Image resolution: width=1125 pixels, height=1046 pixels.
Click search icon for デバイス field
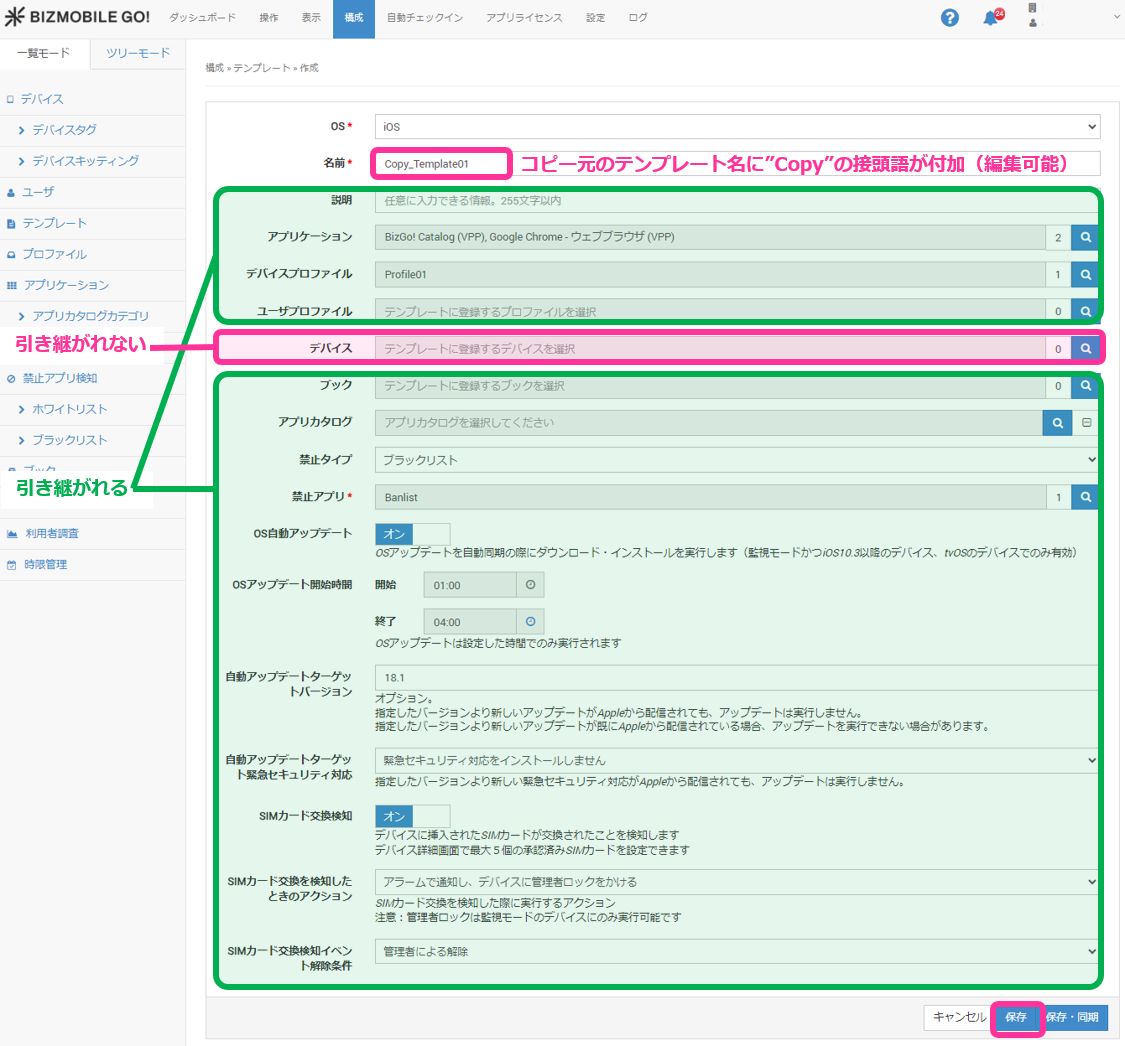pyautogui.click(x=1085, y=348)
